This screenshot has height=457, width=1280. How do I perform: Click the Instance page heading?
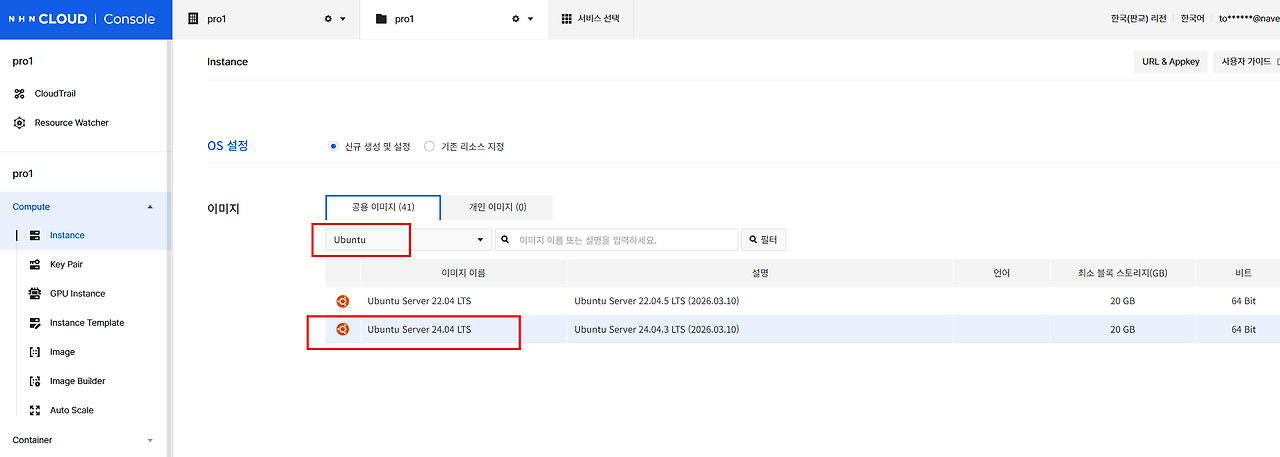[x=227, y=62]
